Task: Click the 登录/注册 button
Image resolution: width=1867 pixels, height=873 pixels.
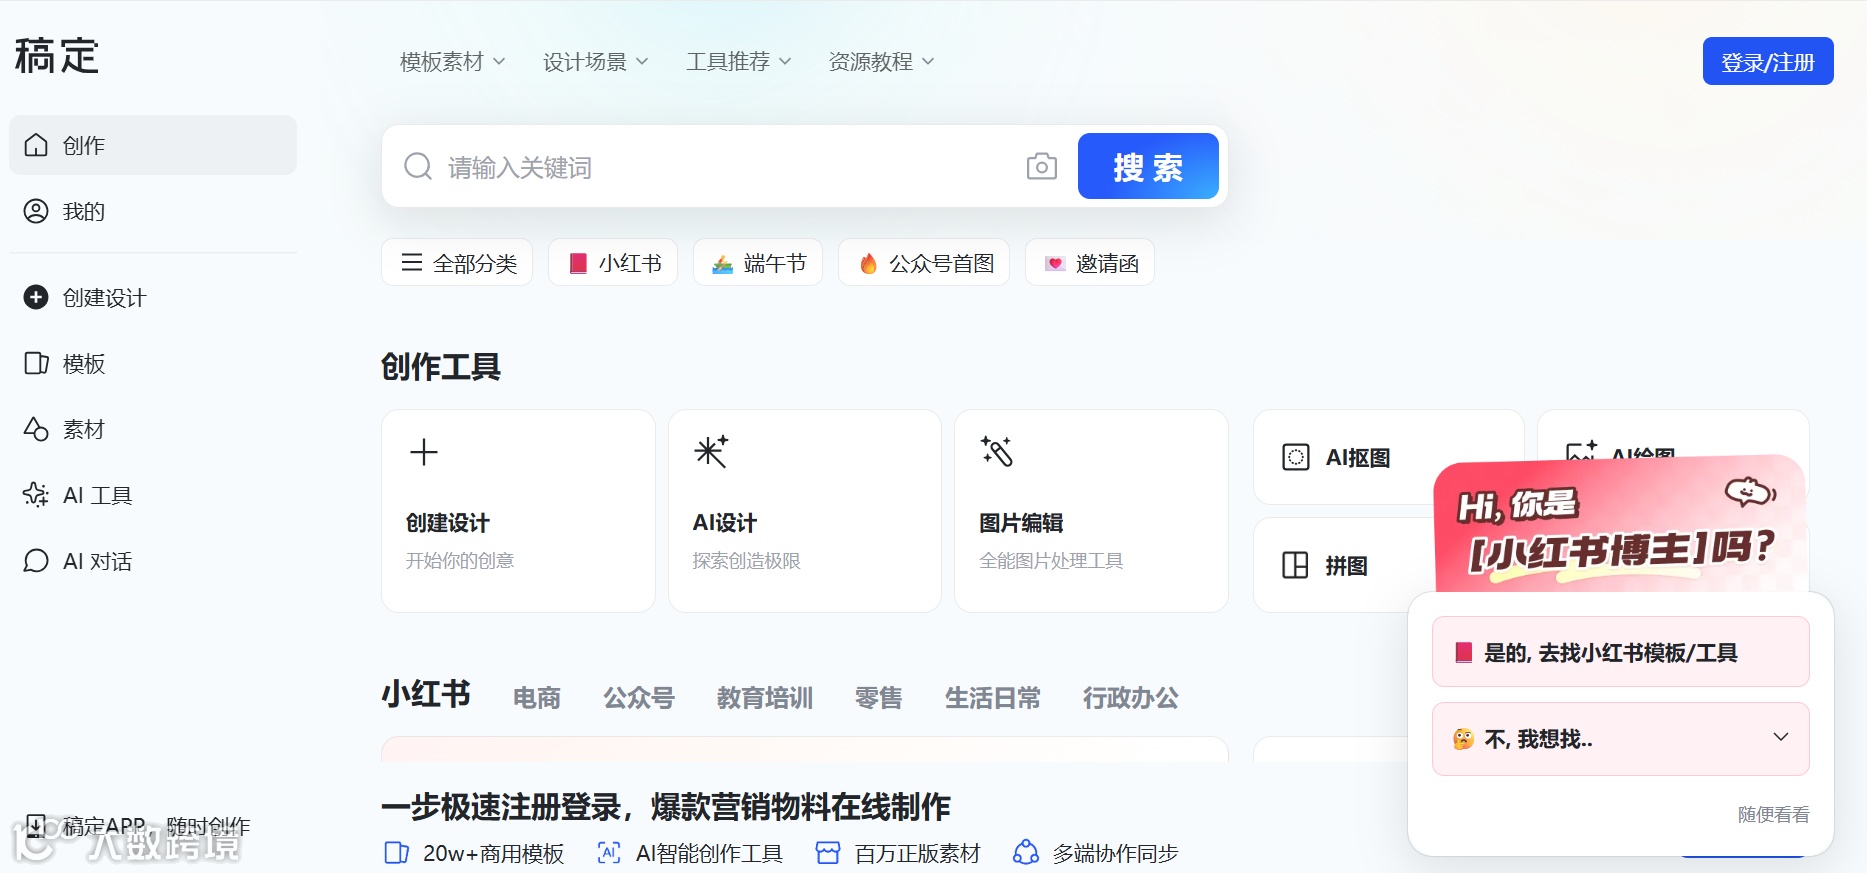Action: tap(1768, 61)
